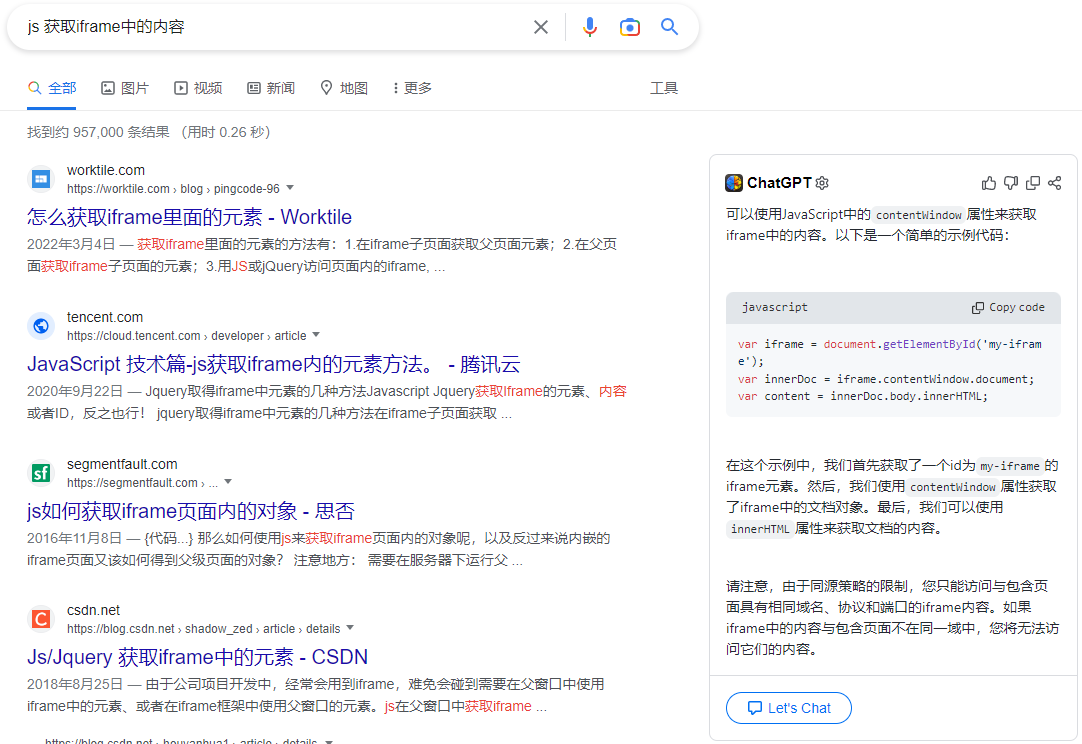Click the csdn.net favicon

pos(41,619)
